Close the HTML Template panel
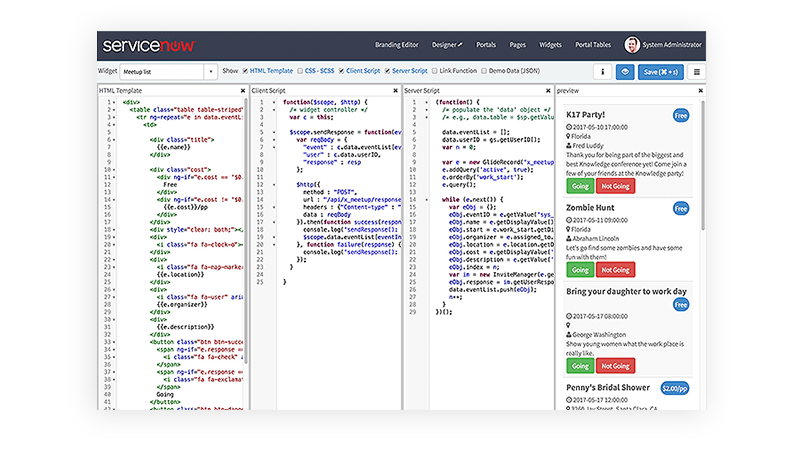Viewport: 800px width, 457px height. tap(243, 91)
